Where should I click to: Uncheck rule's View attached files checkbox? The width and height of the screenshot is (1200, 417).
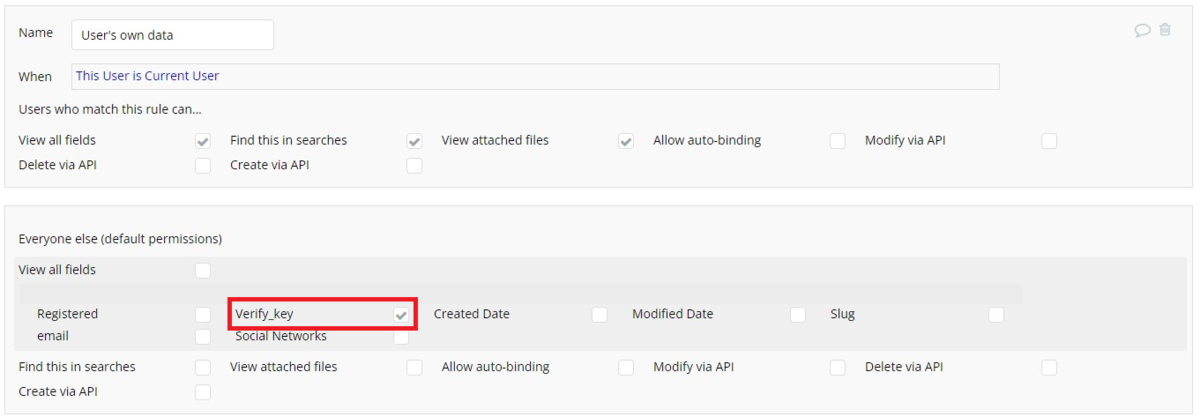tap(626, 141)
